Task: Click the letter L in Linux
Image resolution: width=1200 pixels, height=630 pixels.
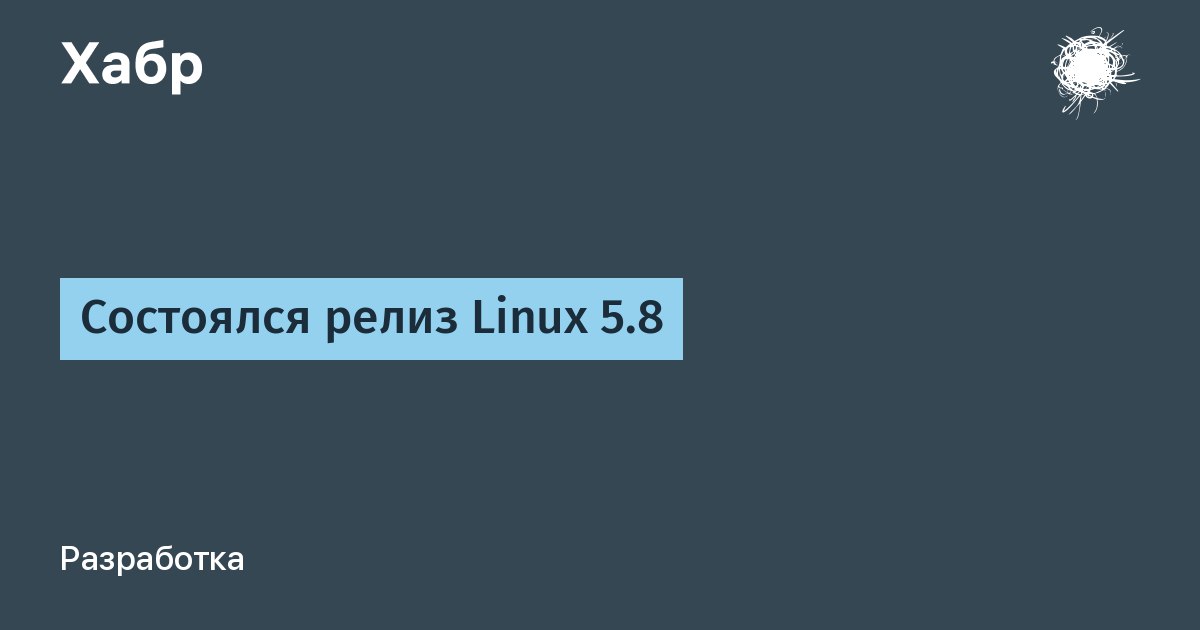Action: [482, 319]
